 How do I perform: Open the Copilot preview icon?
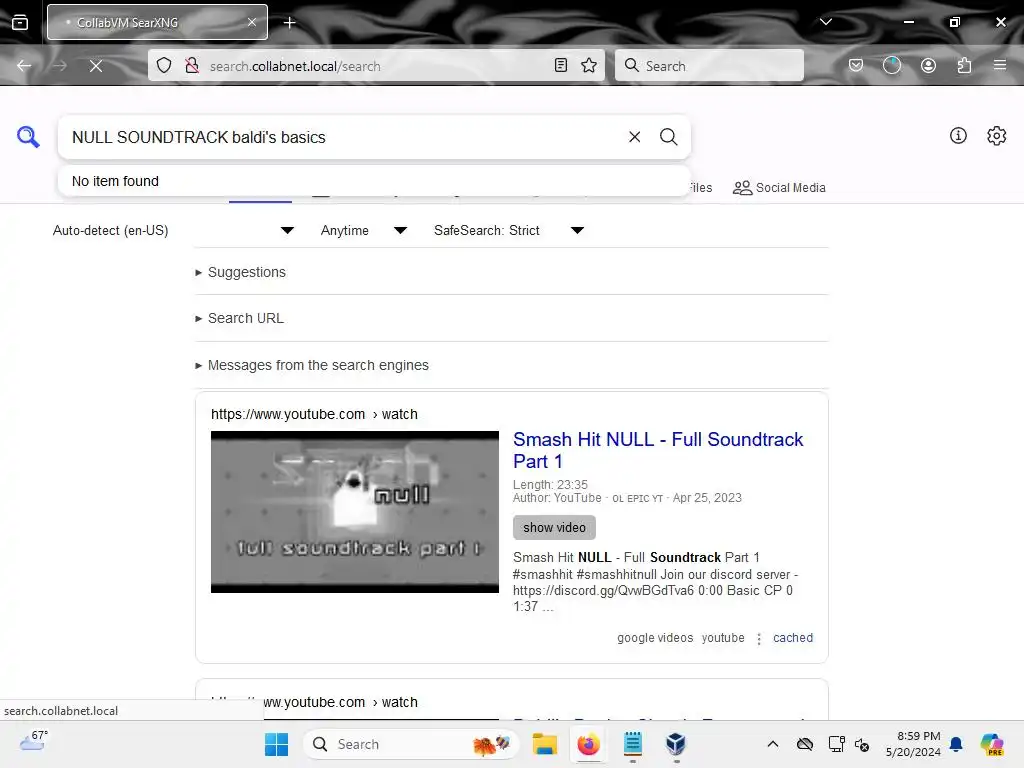click(992, 744)
